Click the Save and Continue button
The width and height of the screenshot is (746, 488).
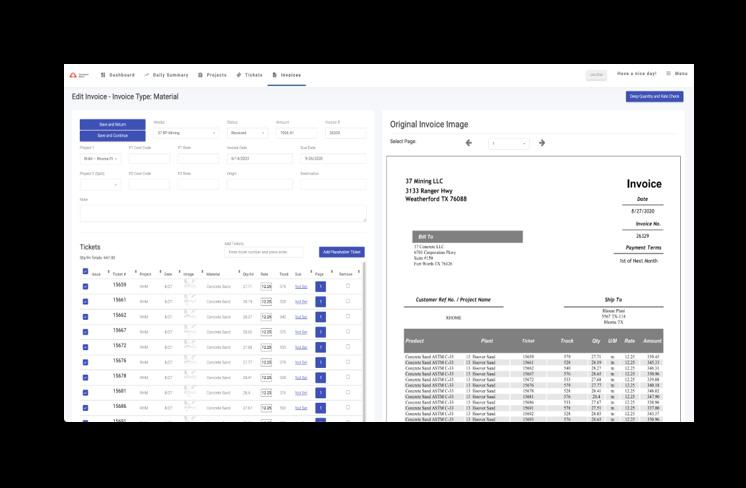pyautogui.click(x=113, y=136)
